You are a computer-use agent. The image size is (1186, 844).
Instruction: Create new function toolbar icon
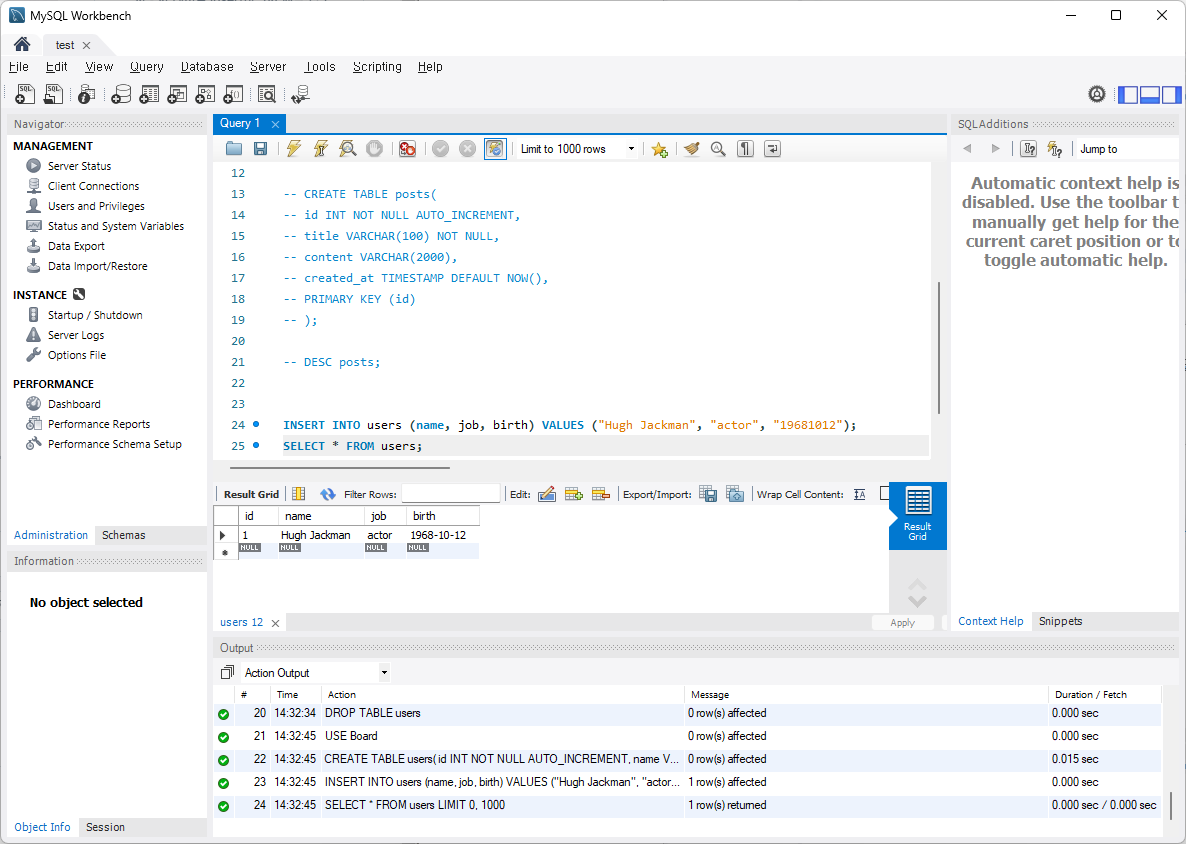pos(234,94)
